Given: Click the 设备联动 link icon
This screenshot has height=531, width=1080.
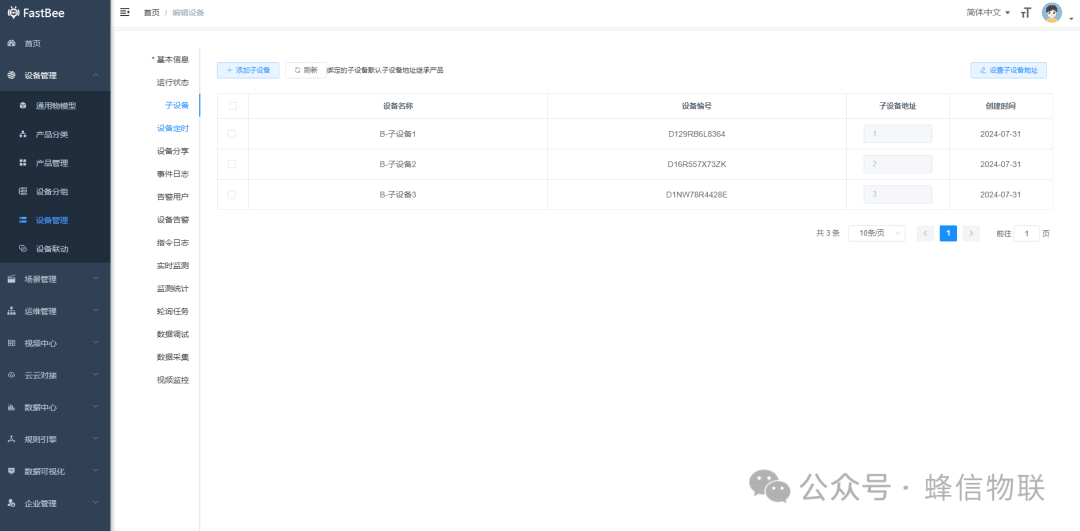Looking at the screenshot, I should [x=23, y=249].
